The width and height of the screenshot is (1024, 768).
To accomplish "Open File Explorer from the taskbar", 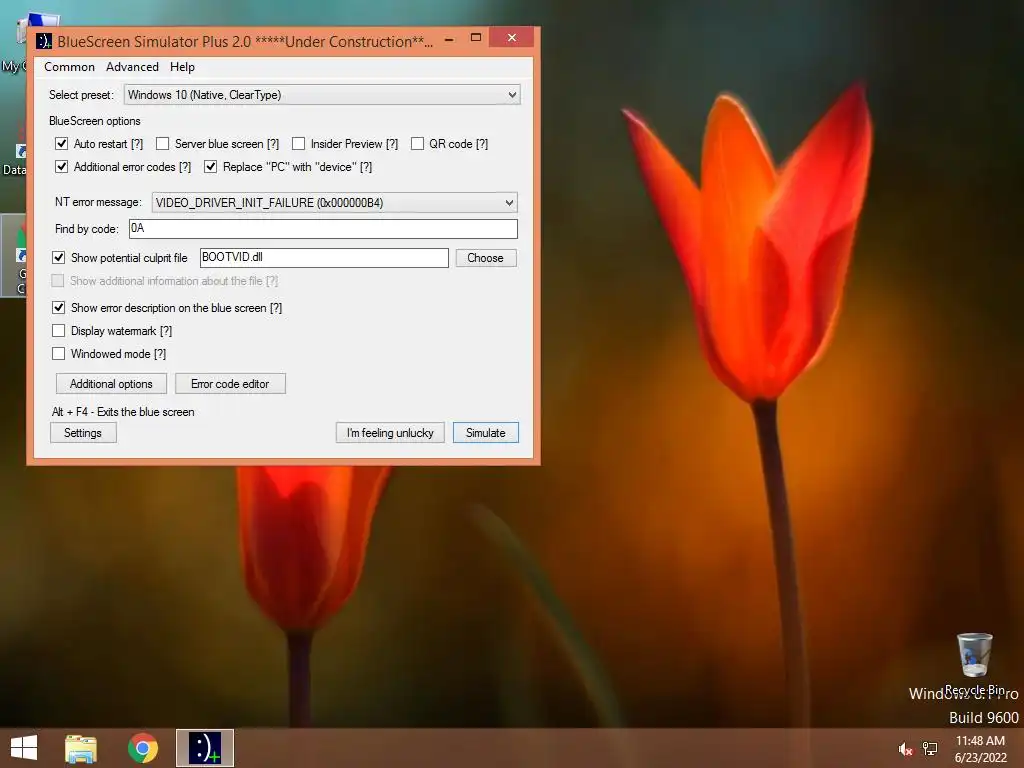I will coord(81,748).
